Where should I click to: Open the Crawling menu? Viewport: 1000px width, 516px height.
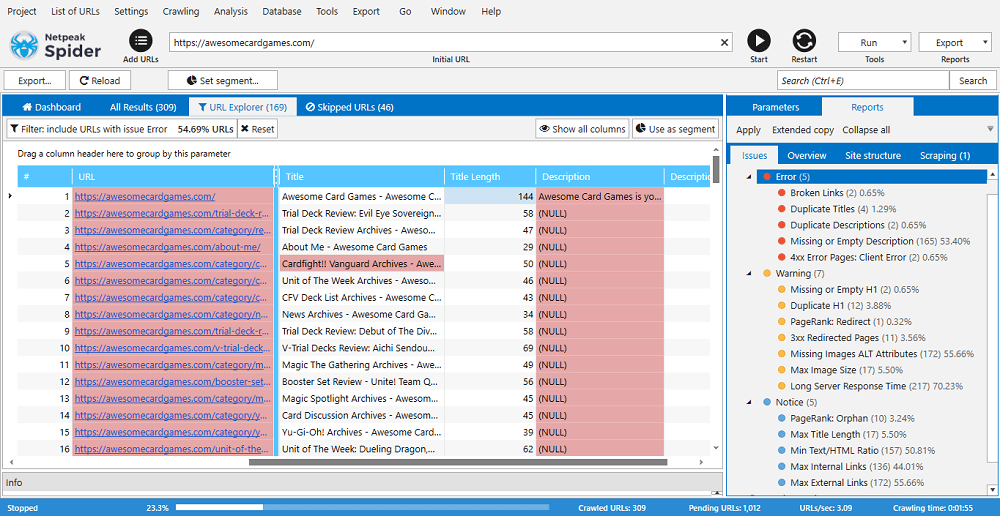pos(180,11)
